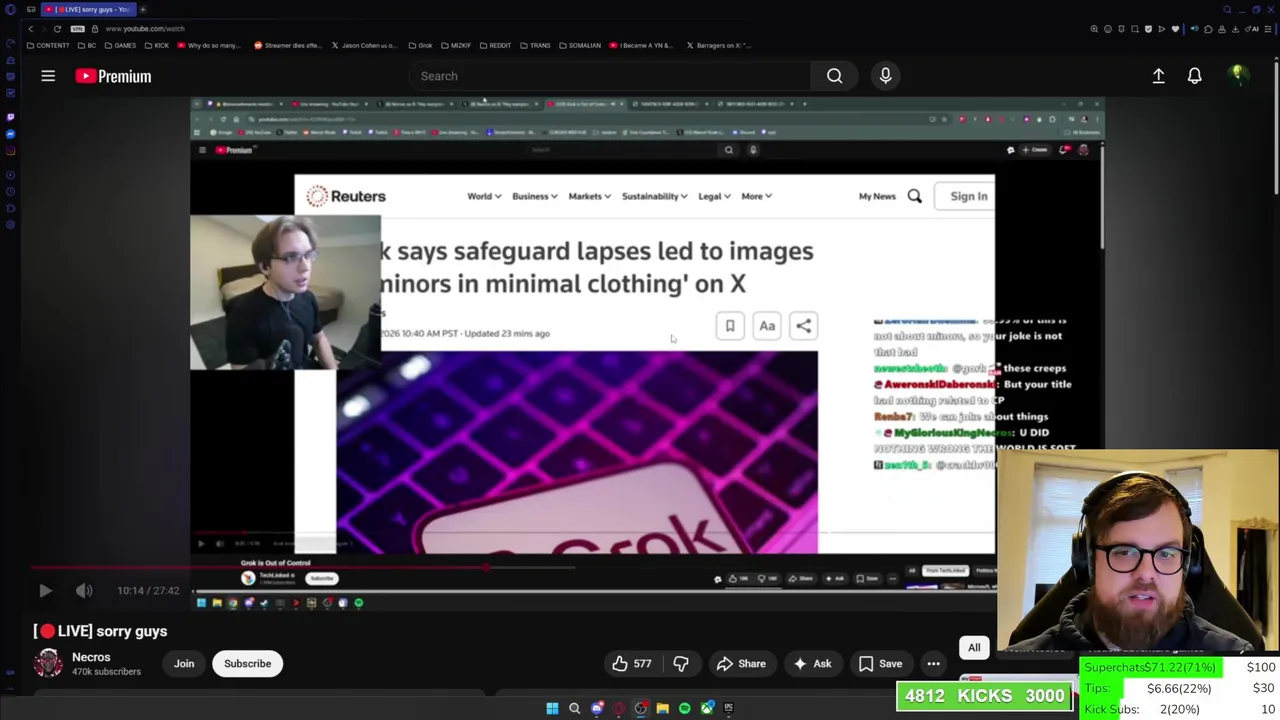The image size is (1280, 720).
Task: Click the YouTube search magnifier button
Action: point(834,76)
